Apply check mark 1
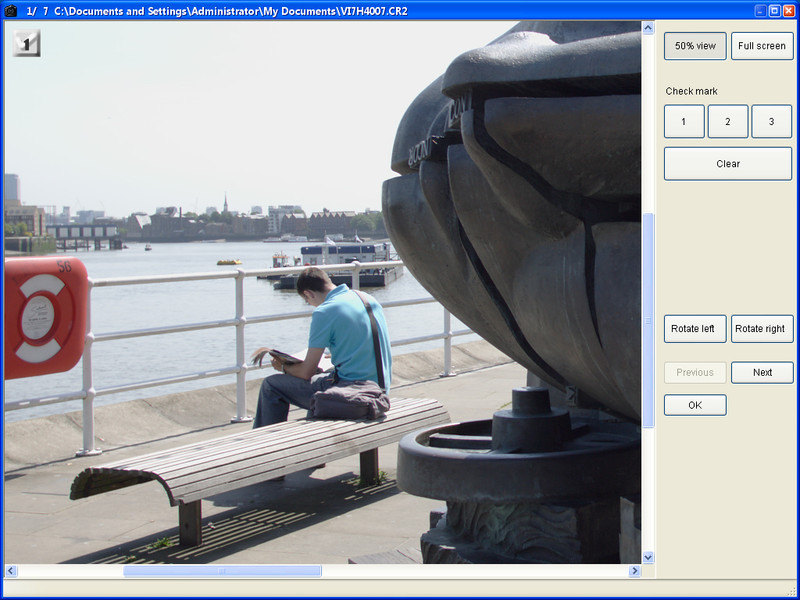The image size is (800, 600). pos(684,121)
